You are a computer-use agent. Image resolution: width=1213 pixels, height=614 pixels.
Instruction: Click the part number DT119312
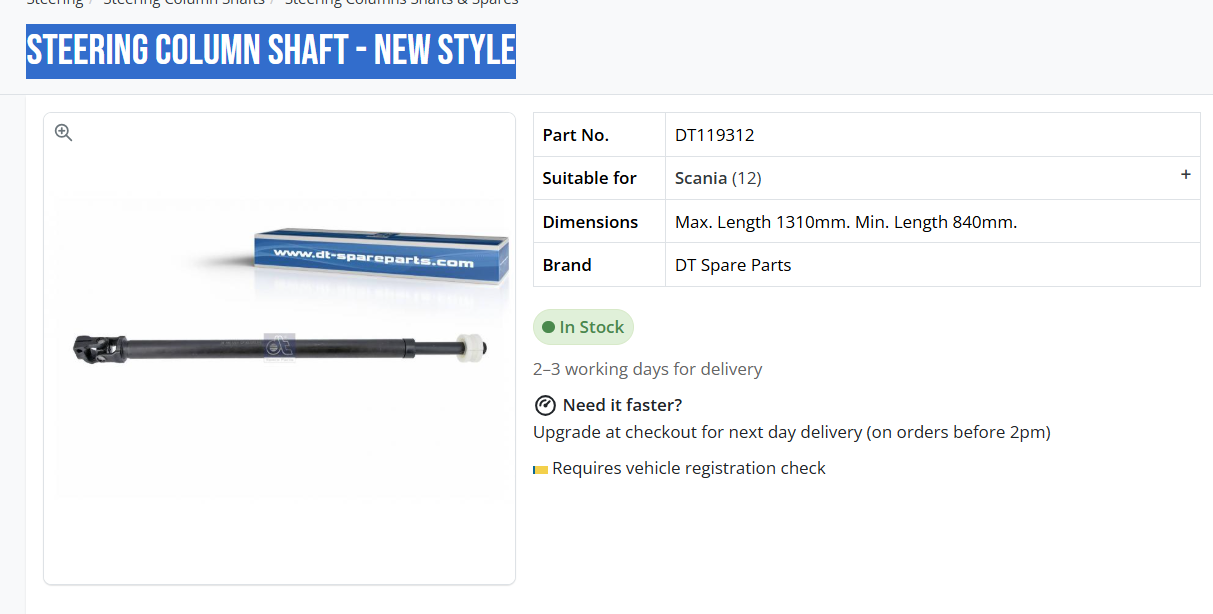[714, 135]
